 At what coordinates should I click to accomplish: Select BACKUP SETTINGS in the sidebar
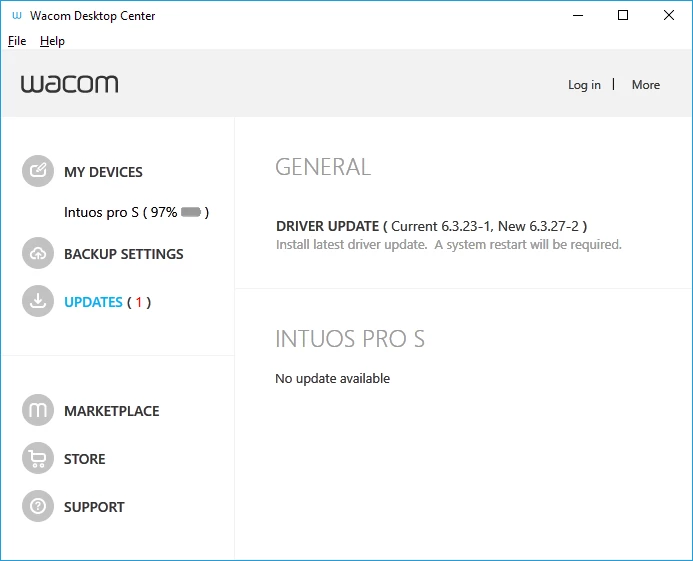(123, 254)
